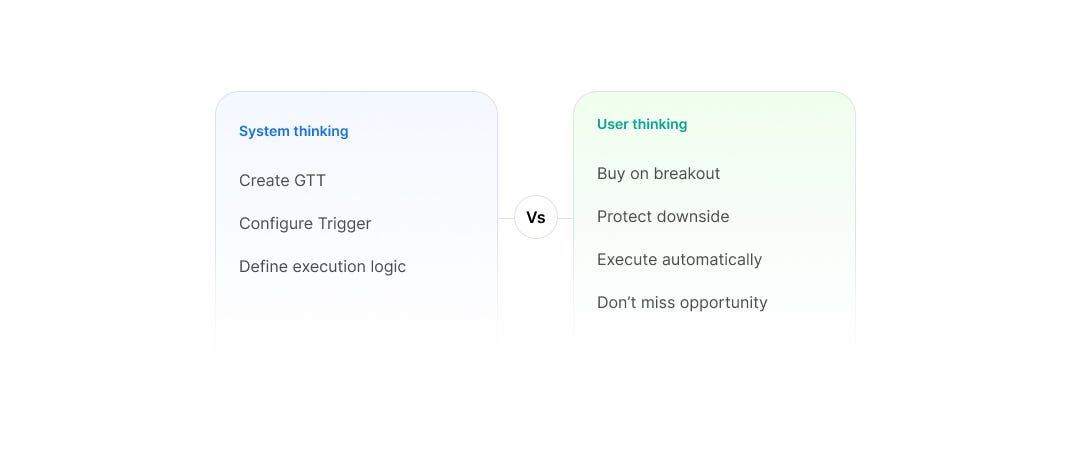Select the User thinking heading
The image size is (1071, 466).
click(x=642, y=124)
